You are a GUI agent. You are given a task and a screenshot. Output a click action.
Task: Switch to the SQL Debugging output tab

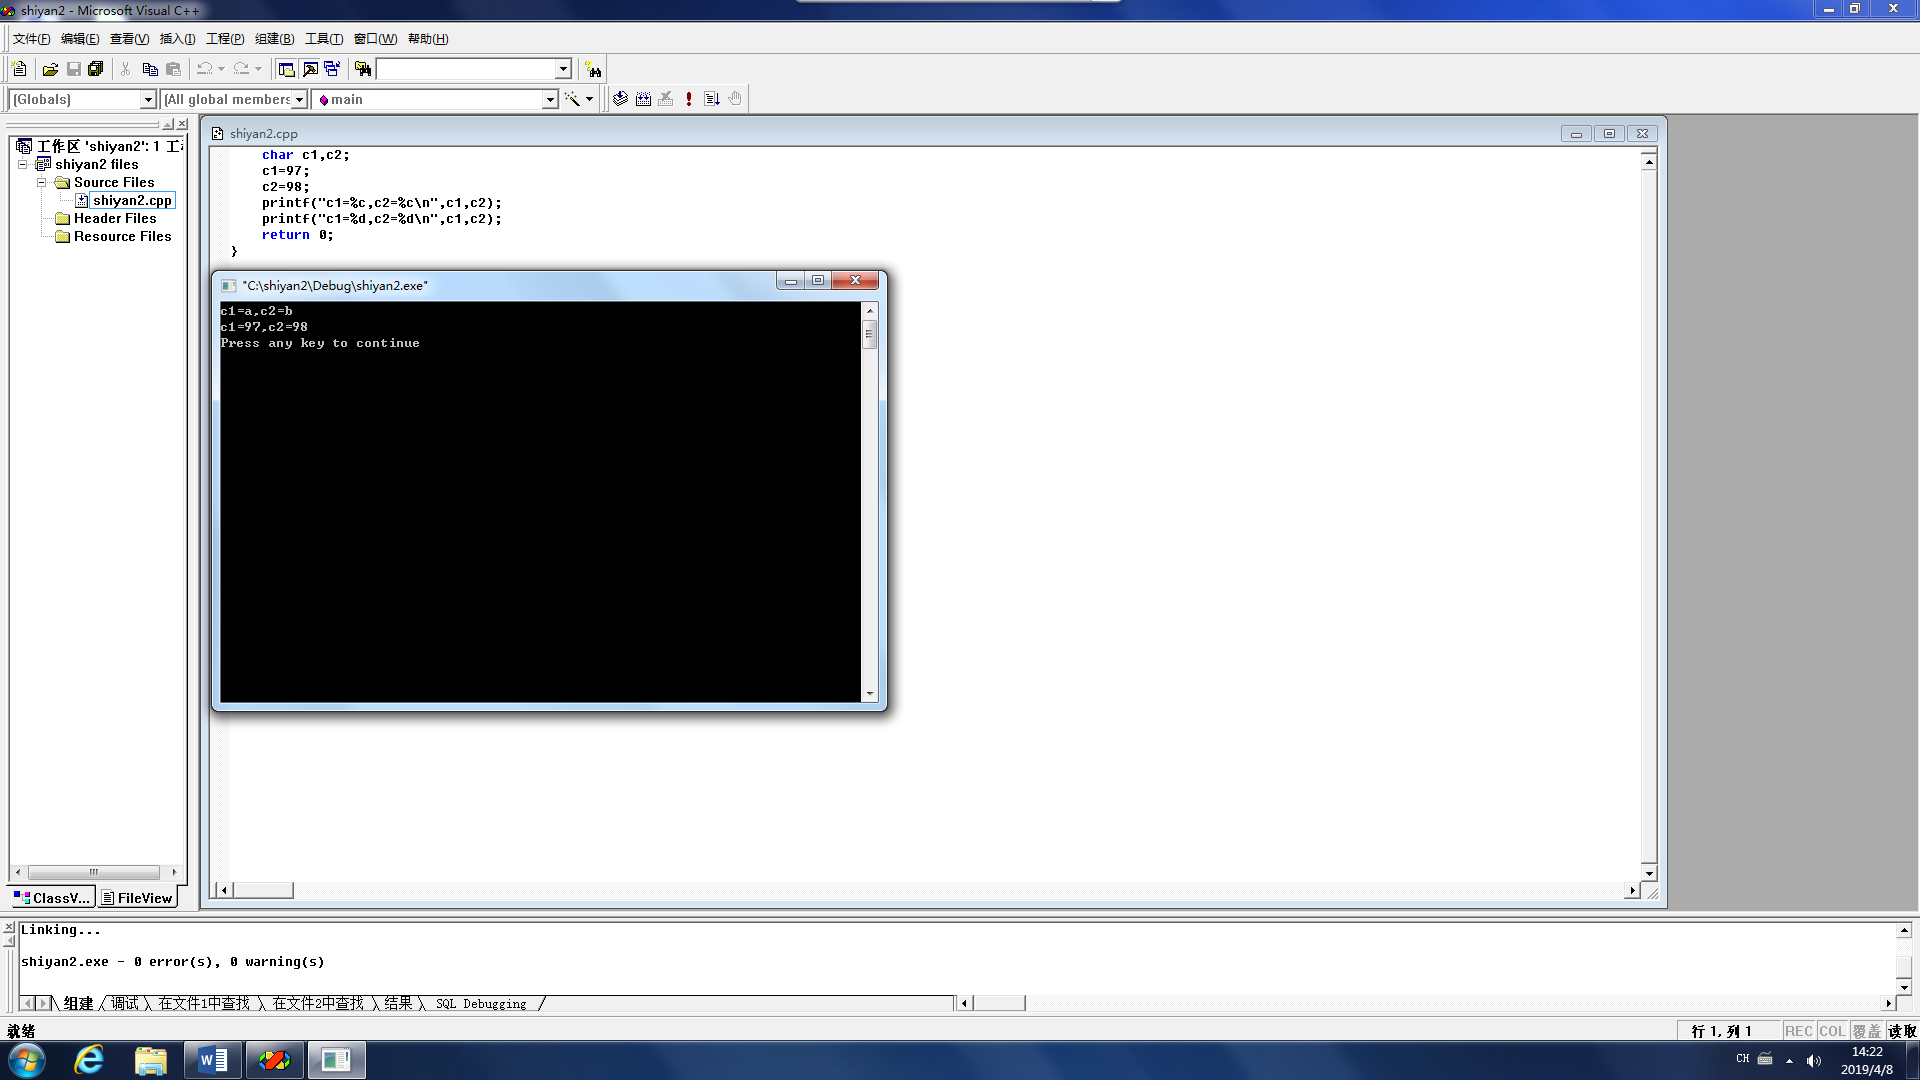click(x=481, y=1003)
